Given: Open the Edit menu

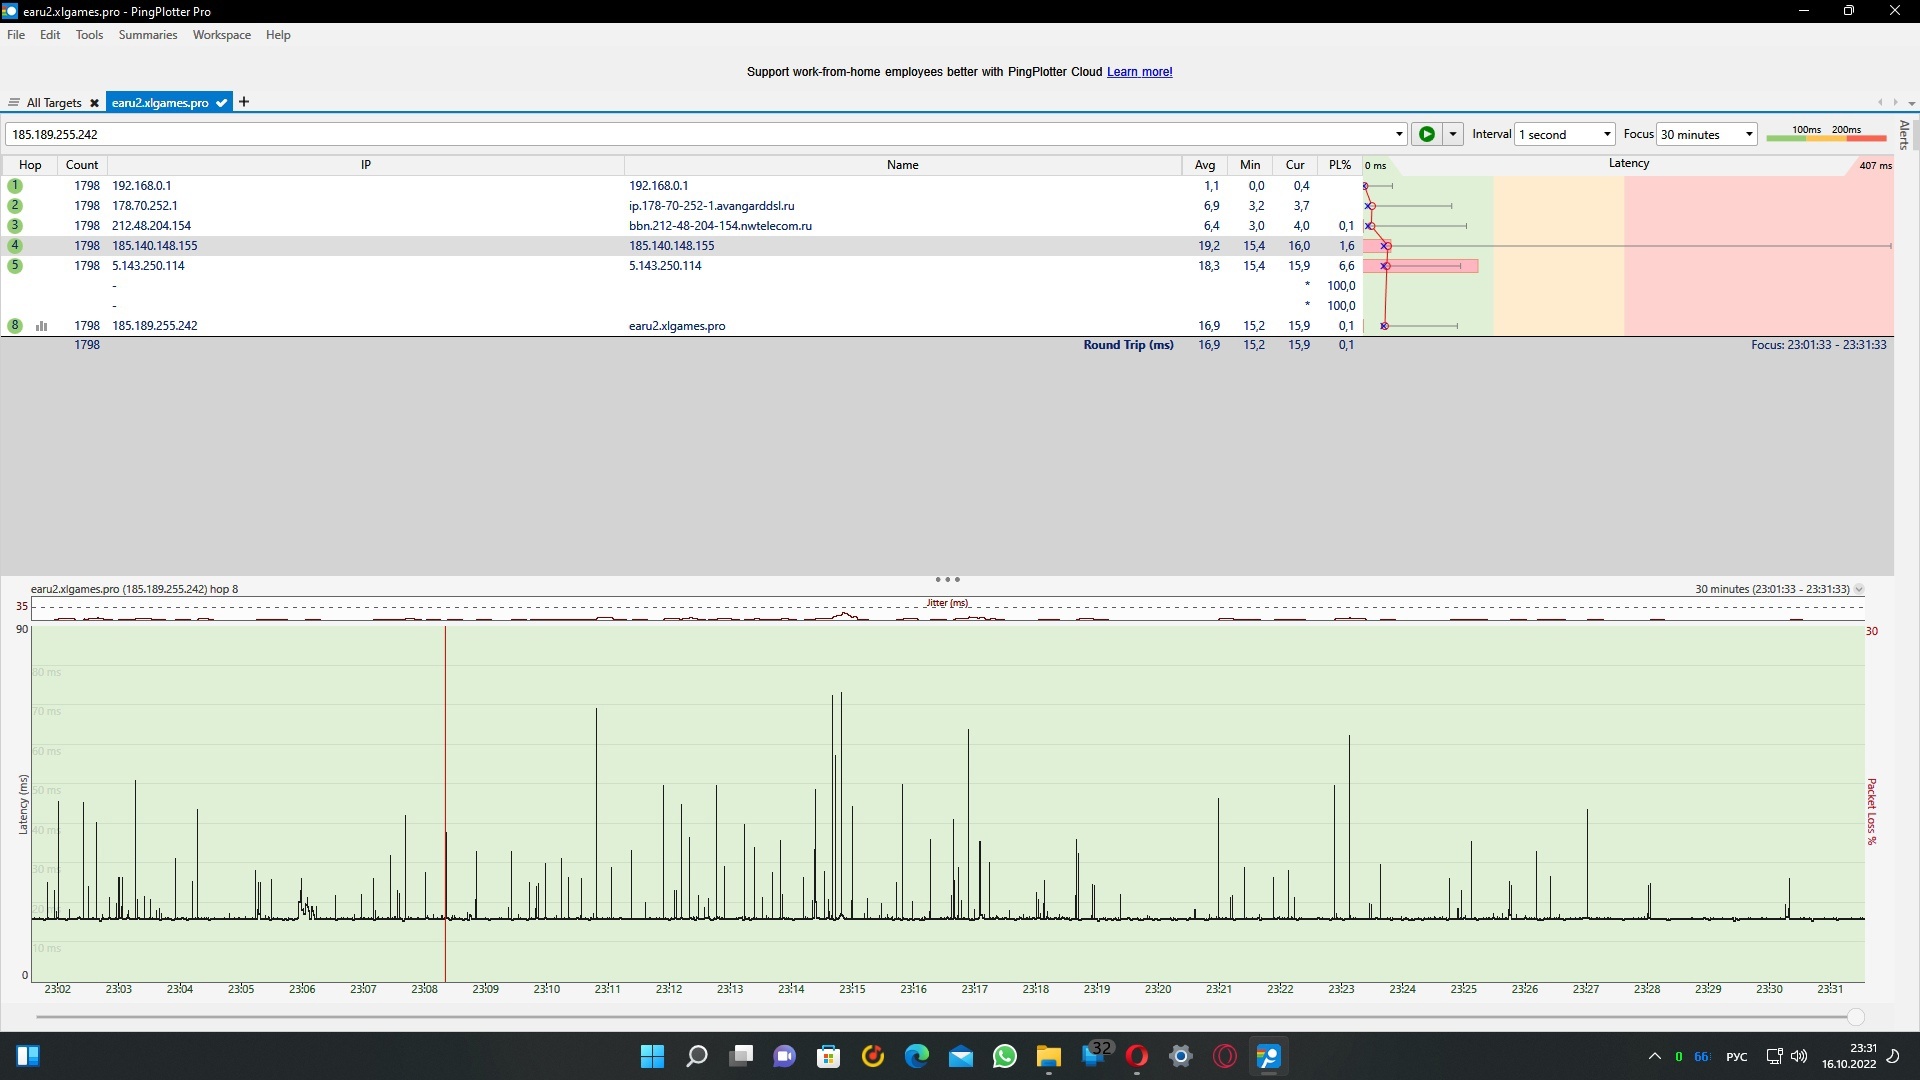Looking at the screenshot, I should point(50,35).
